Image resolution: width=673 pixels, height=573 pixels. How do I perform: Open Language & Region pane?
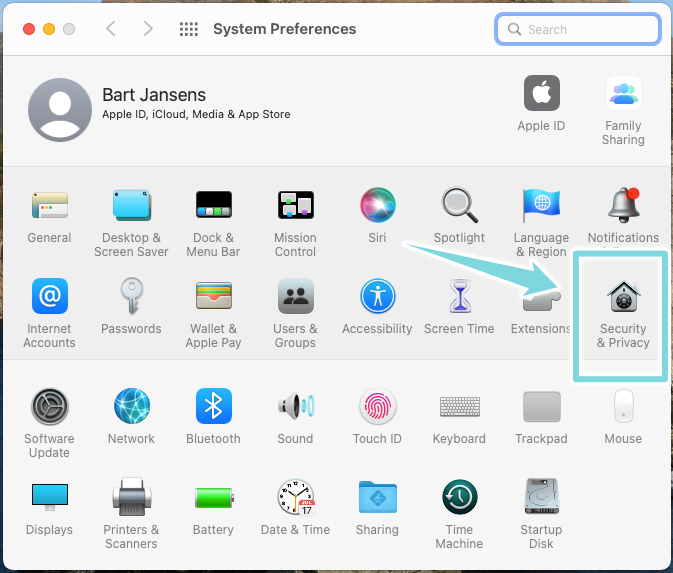(541, 205)
